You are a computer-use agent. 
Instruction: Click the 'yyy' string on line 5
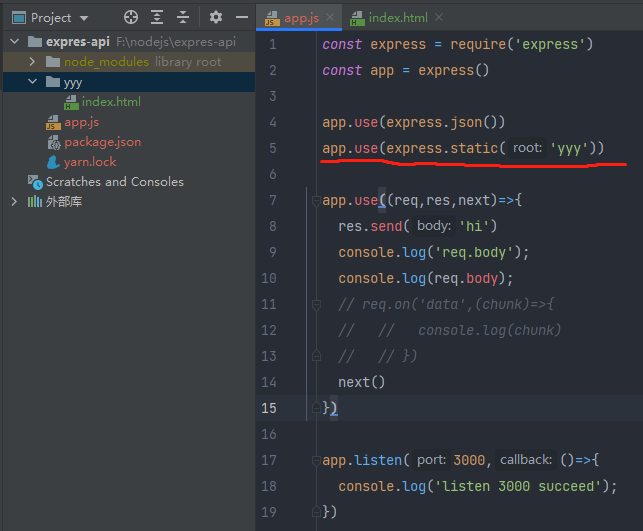pyautogui.click(x=569, y=148)
